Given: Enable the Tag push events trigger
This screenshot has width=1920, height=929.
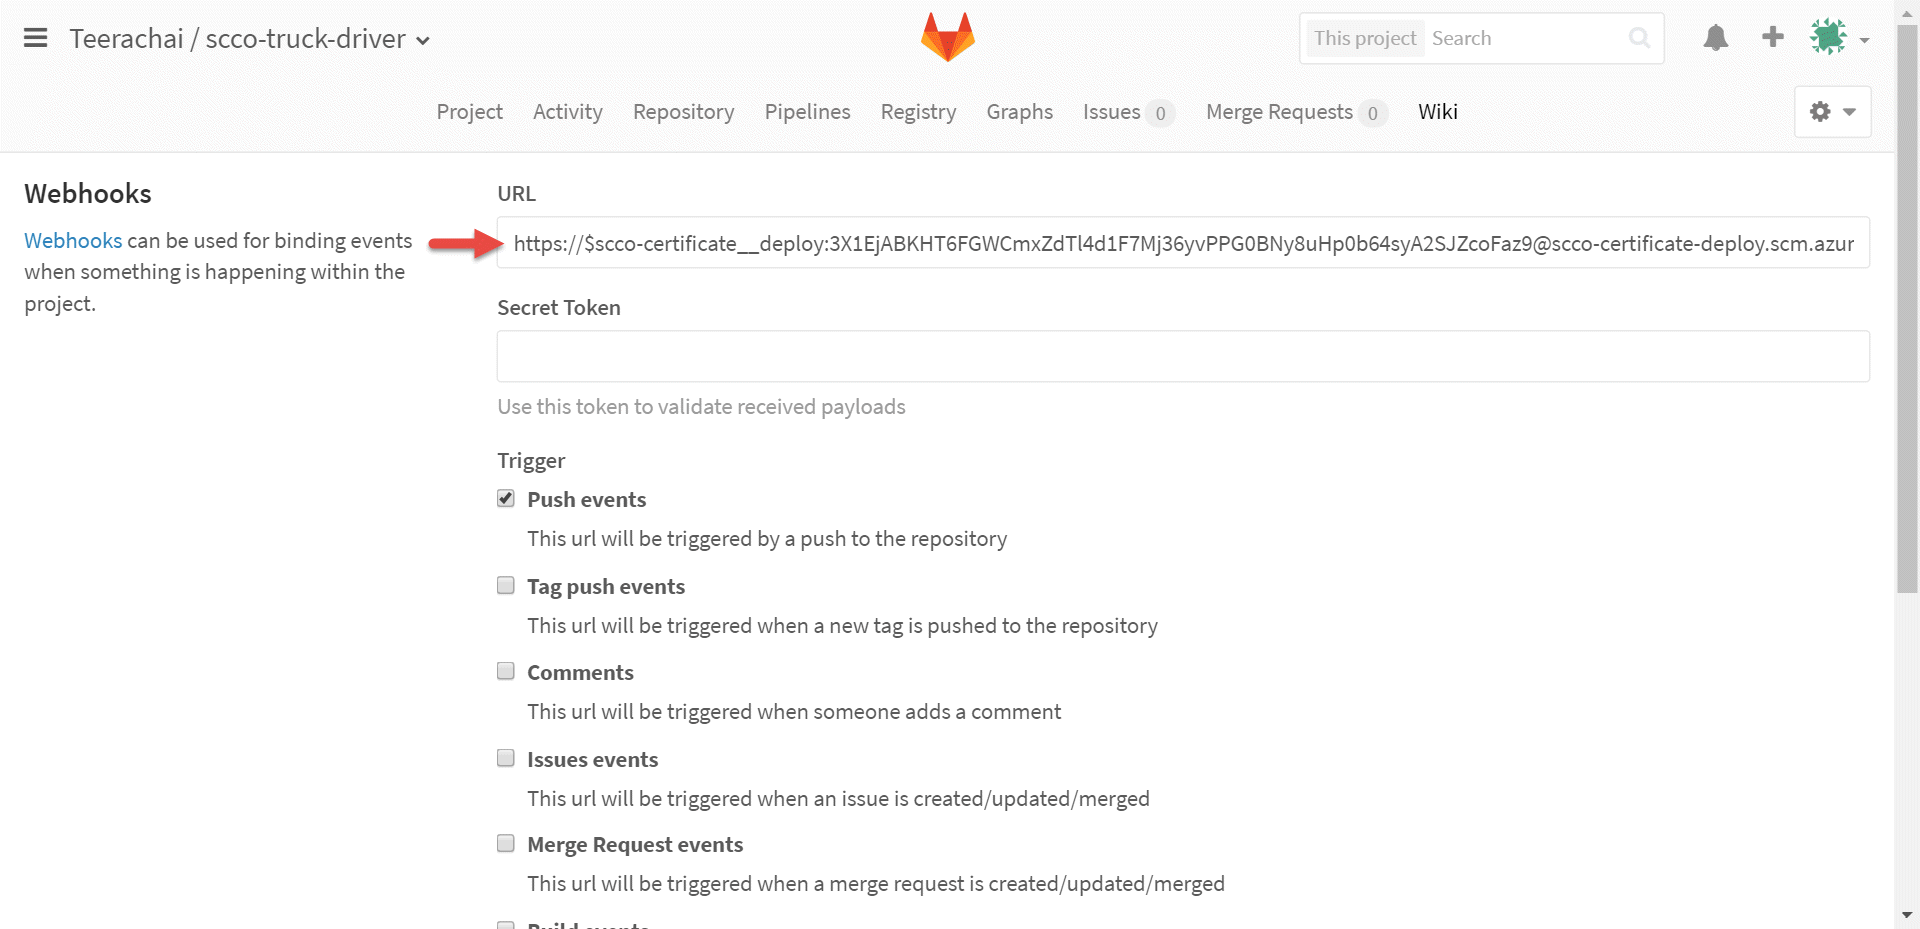Looking at the screenshot, I should pyautogui.click(x=505, y=585).
